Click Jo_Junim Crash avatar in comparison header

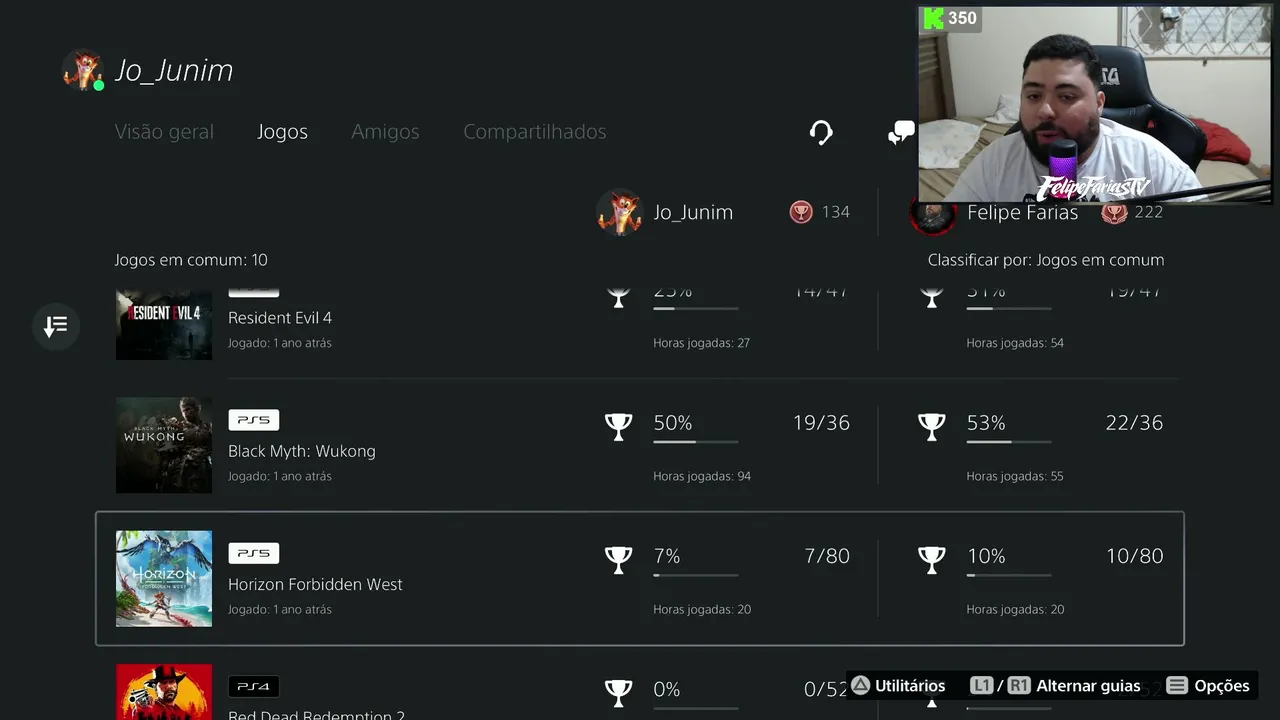click(619, 212)
